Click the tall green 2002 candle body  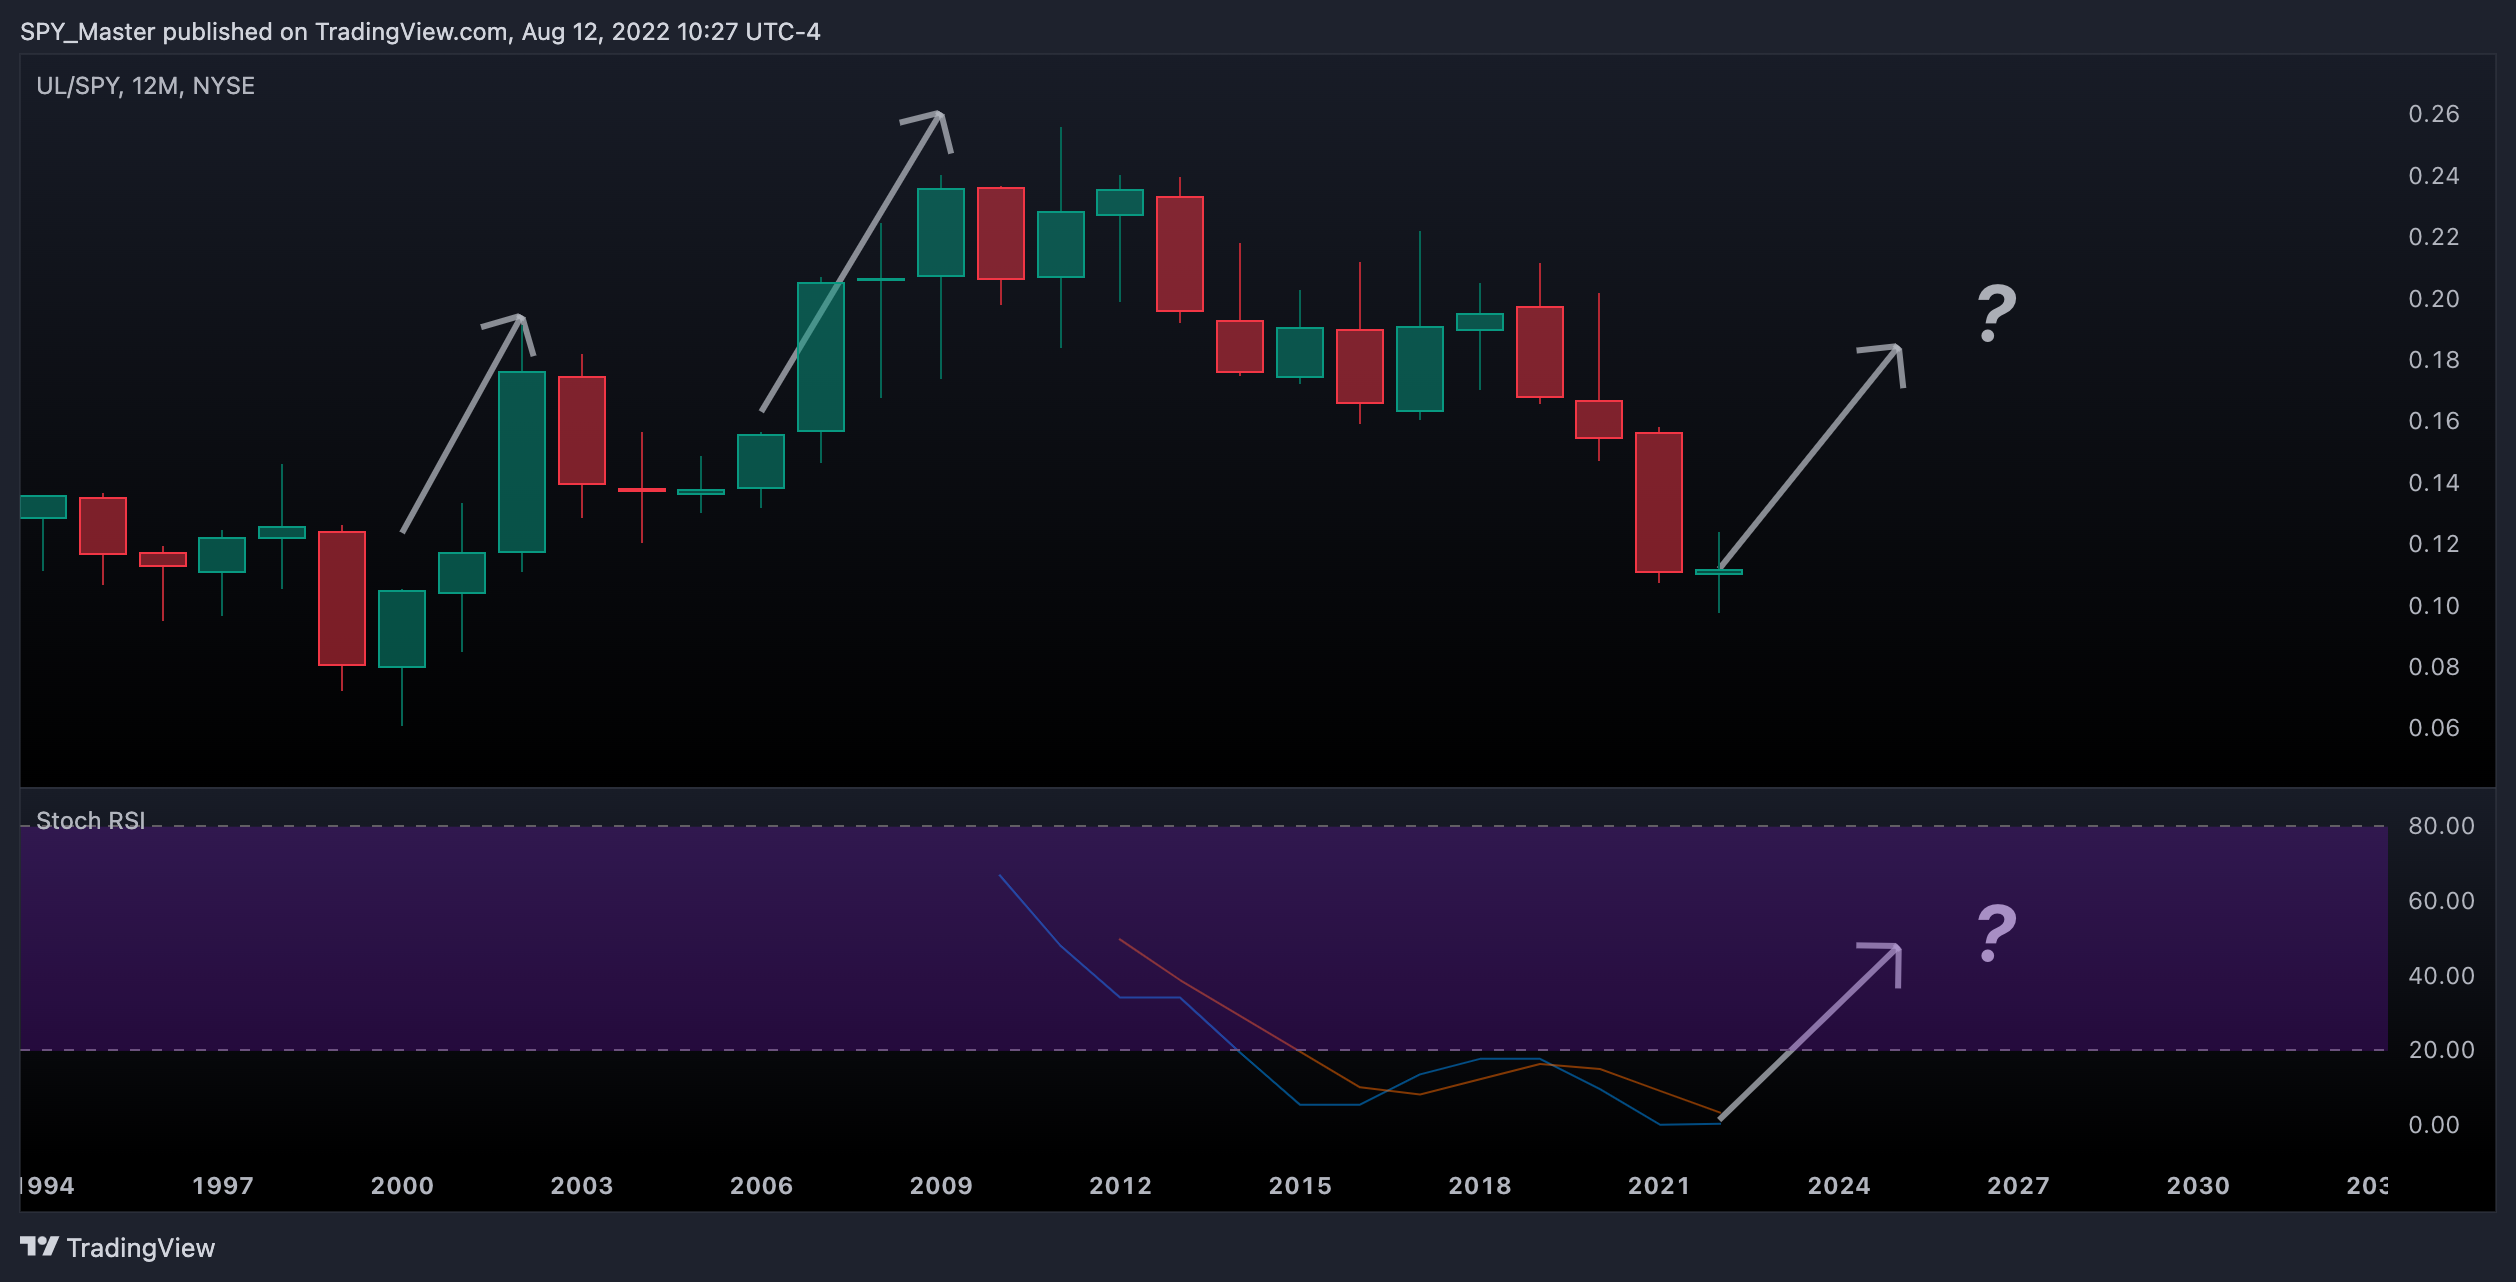click(522, 462)
